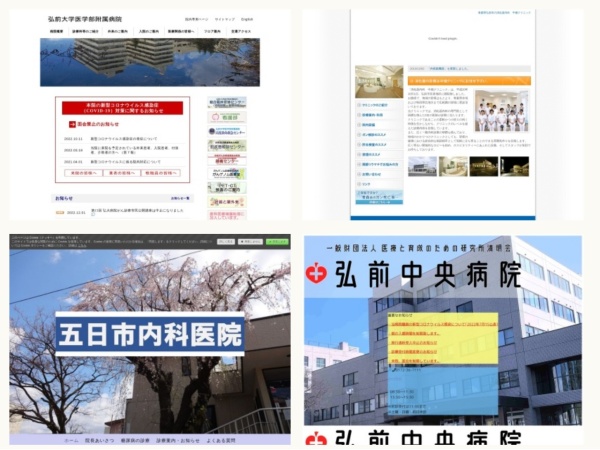The width and height of the screenshot is (600, 450).
Task: Open the 2021.04.01 coronavirus news row
Action: [x=122, y=162]
